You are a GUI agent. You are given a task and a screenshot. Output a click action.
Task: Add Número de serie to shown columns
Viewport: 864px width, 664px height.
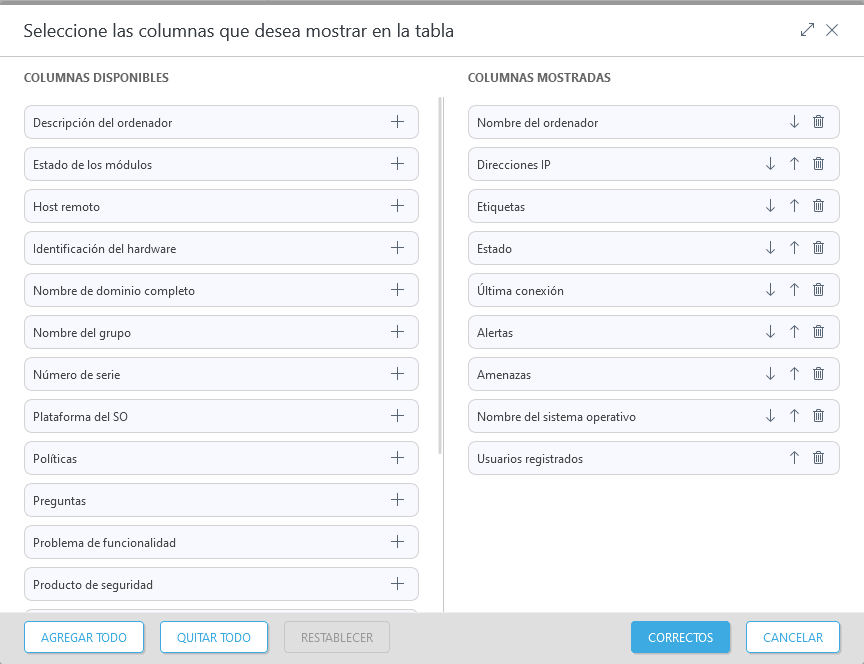coord(397,374)
